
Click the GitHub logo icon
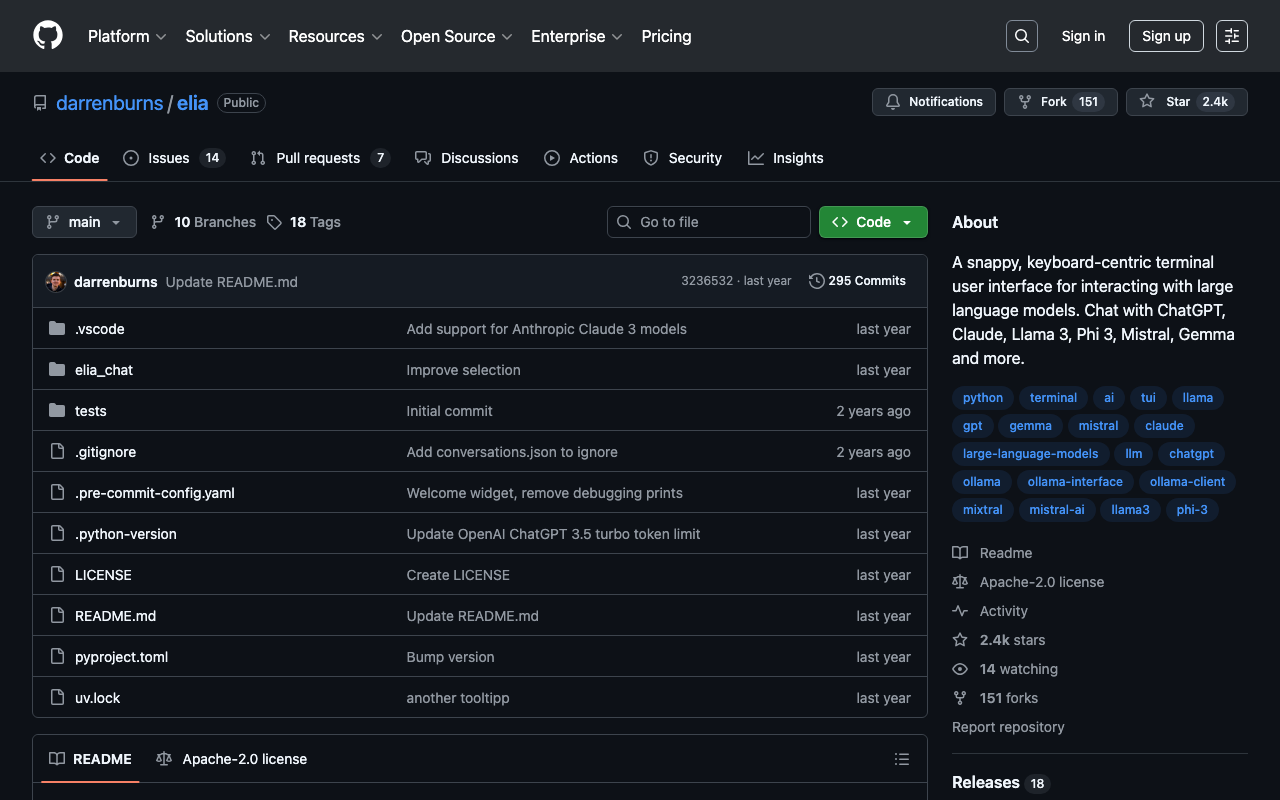click(x=48, y=36)
